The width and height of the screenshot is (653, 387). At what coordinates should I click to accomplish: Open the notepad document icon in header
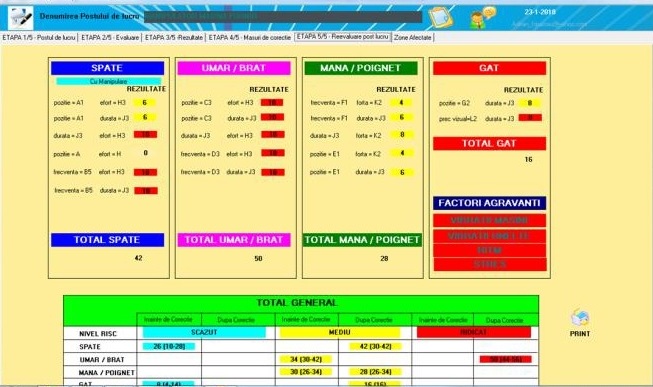441,17
